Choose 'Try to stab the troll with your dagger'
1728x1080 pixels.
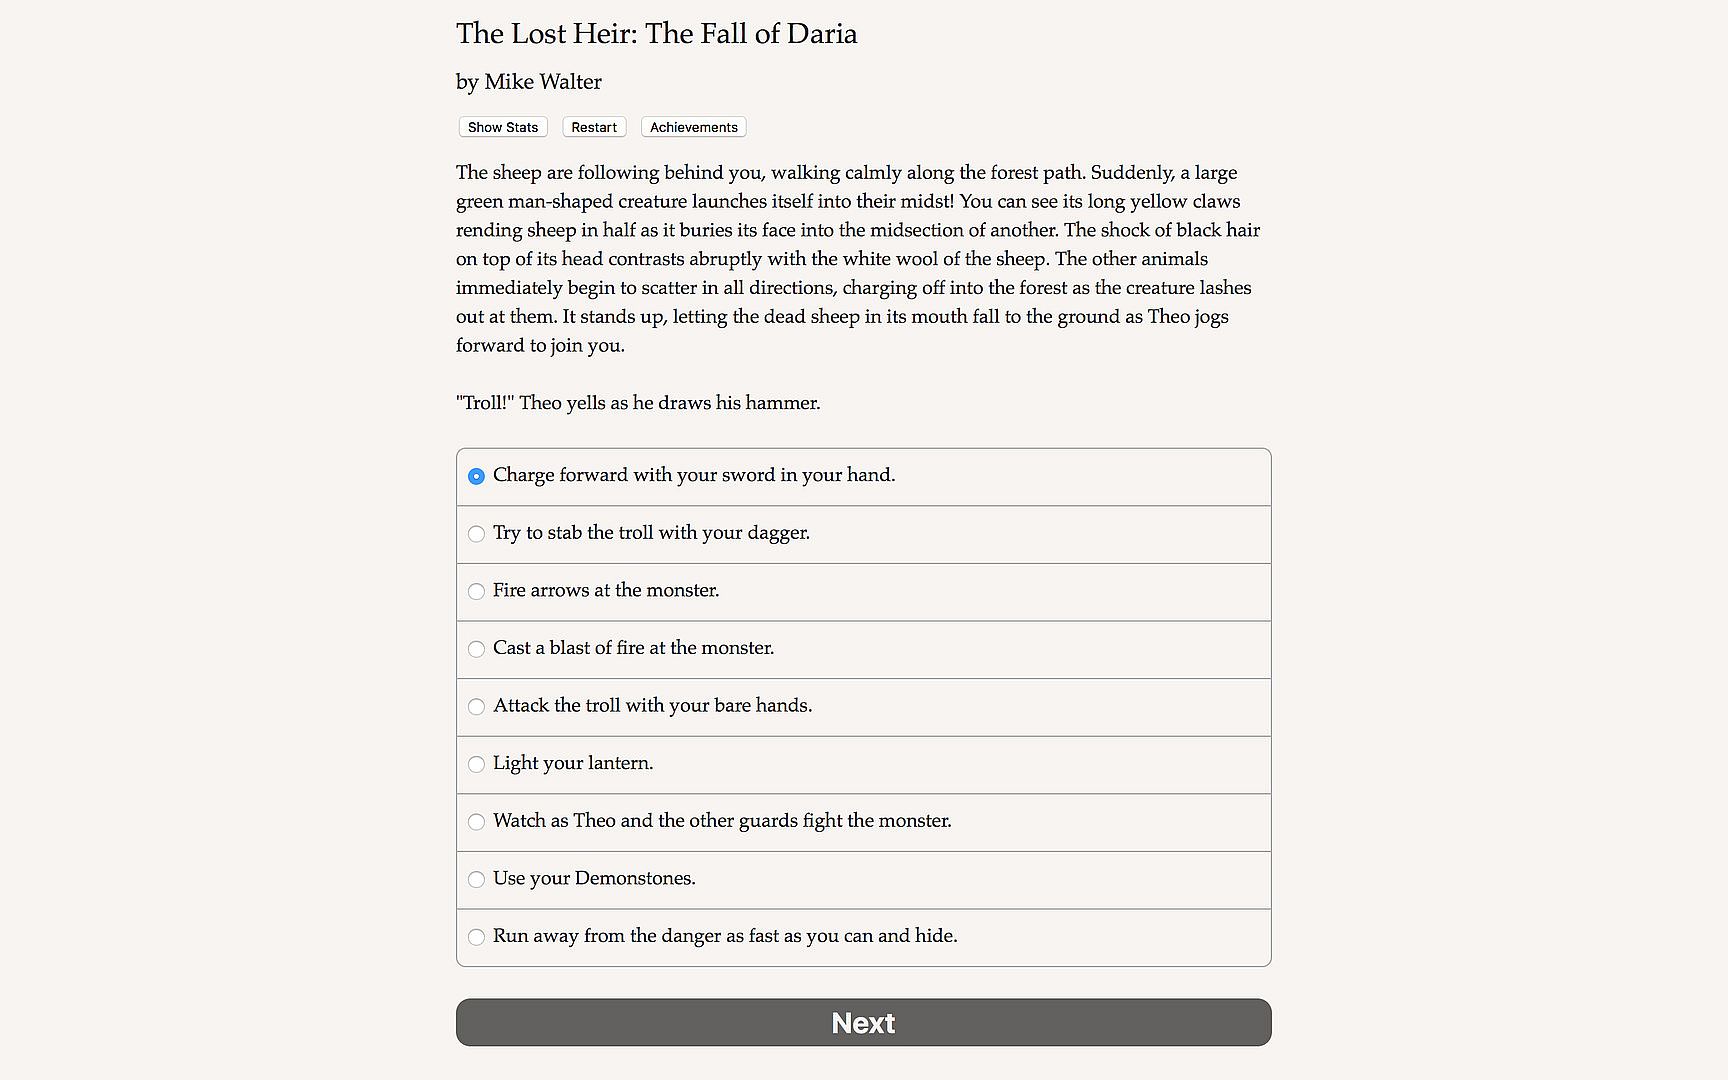click(476, 534)
